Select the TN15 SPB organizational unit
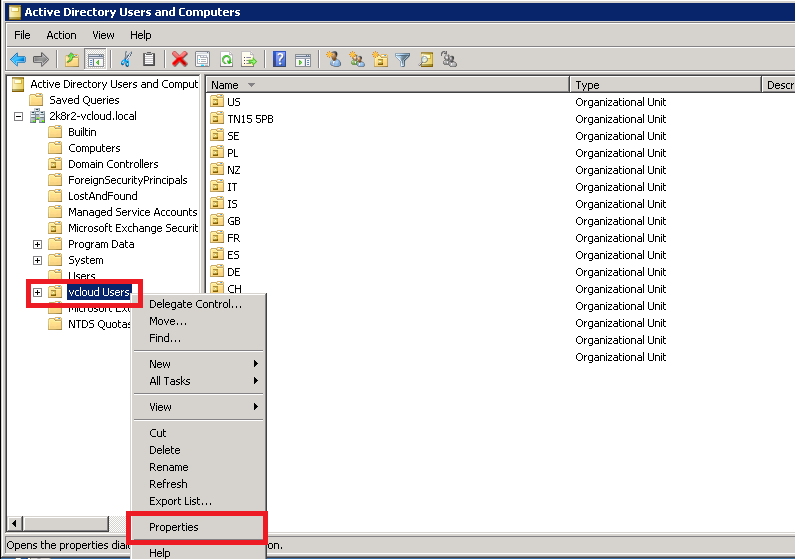The width and height of the screenshot is (795, 559). [x=250, y=119]
